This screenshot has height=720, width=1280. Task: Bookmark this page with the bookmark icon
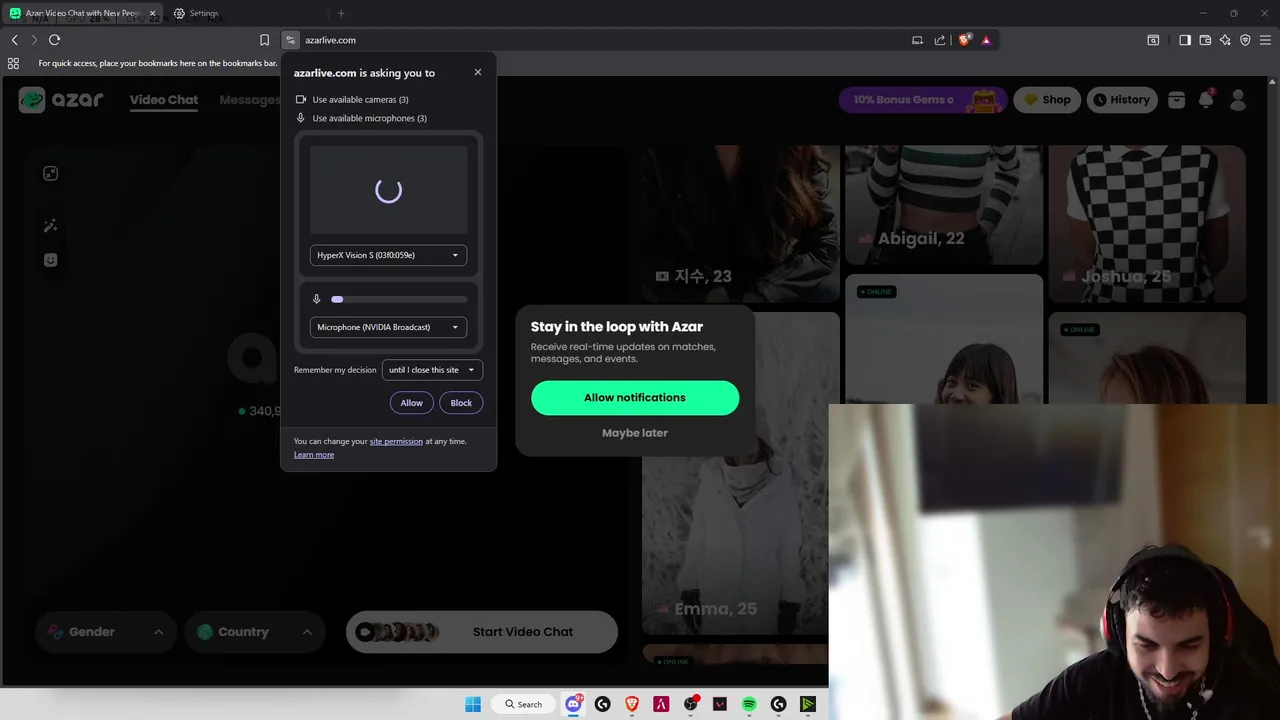[264, 40]
